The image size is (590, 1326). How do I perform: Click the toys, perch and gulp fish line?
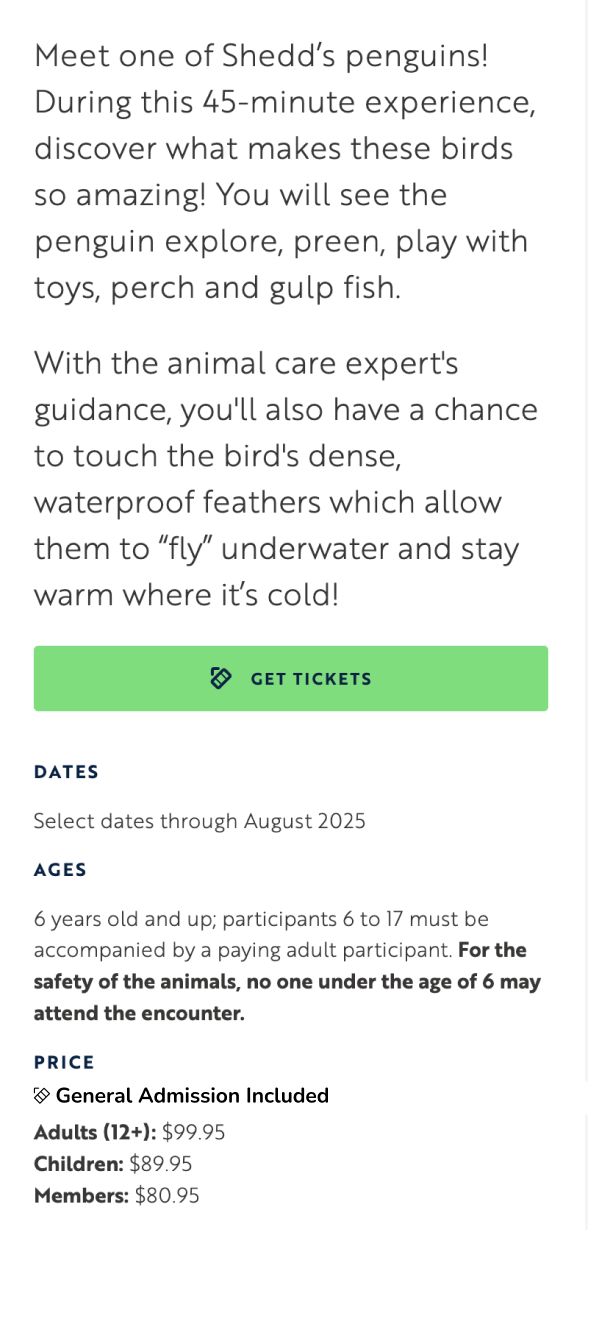coord(217,288)
